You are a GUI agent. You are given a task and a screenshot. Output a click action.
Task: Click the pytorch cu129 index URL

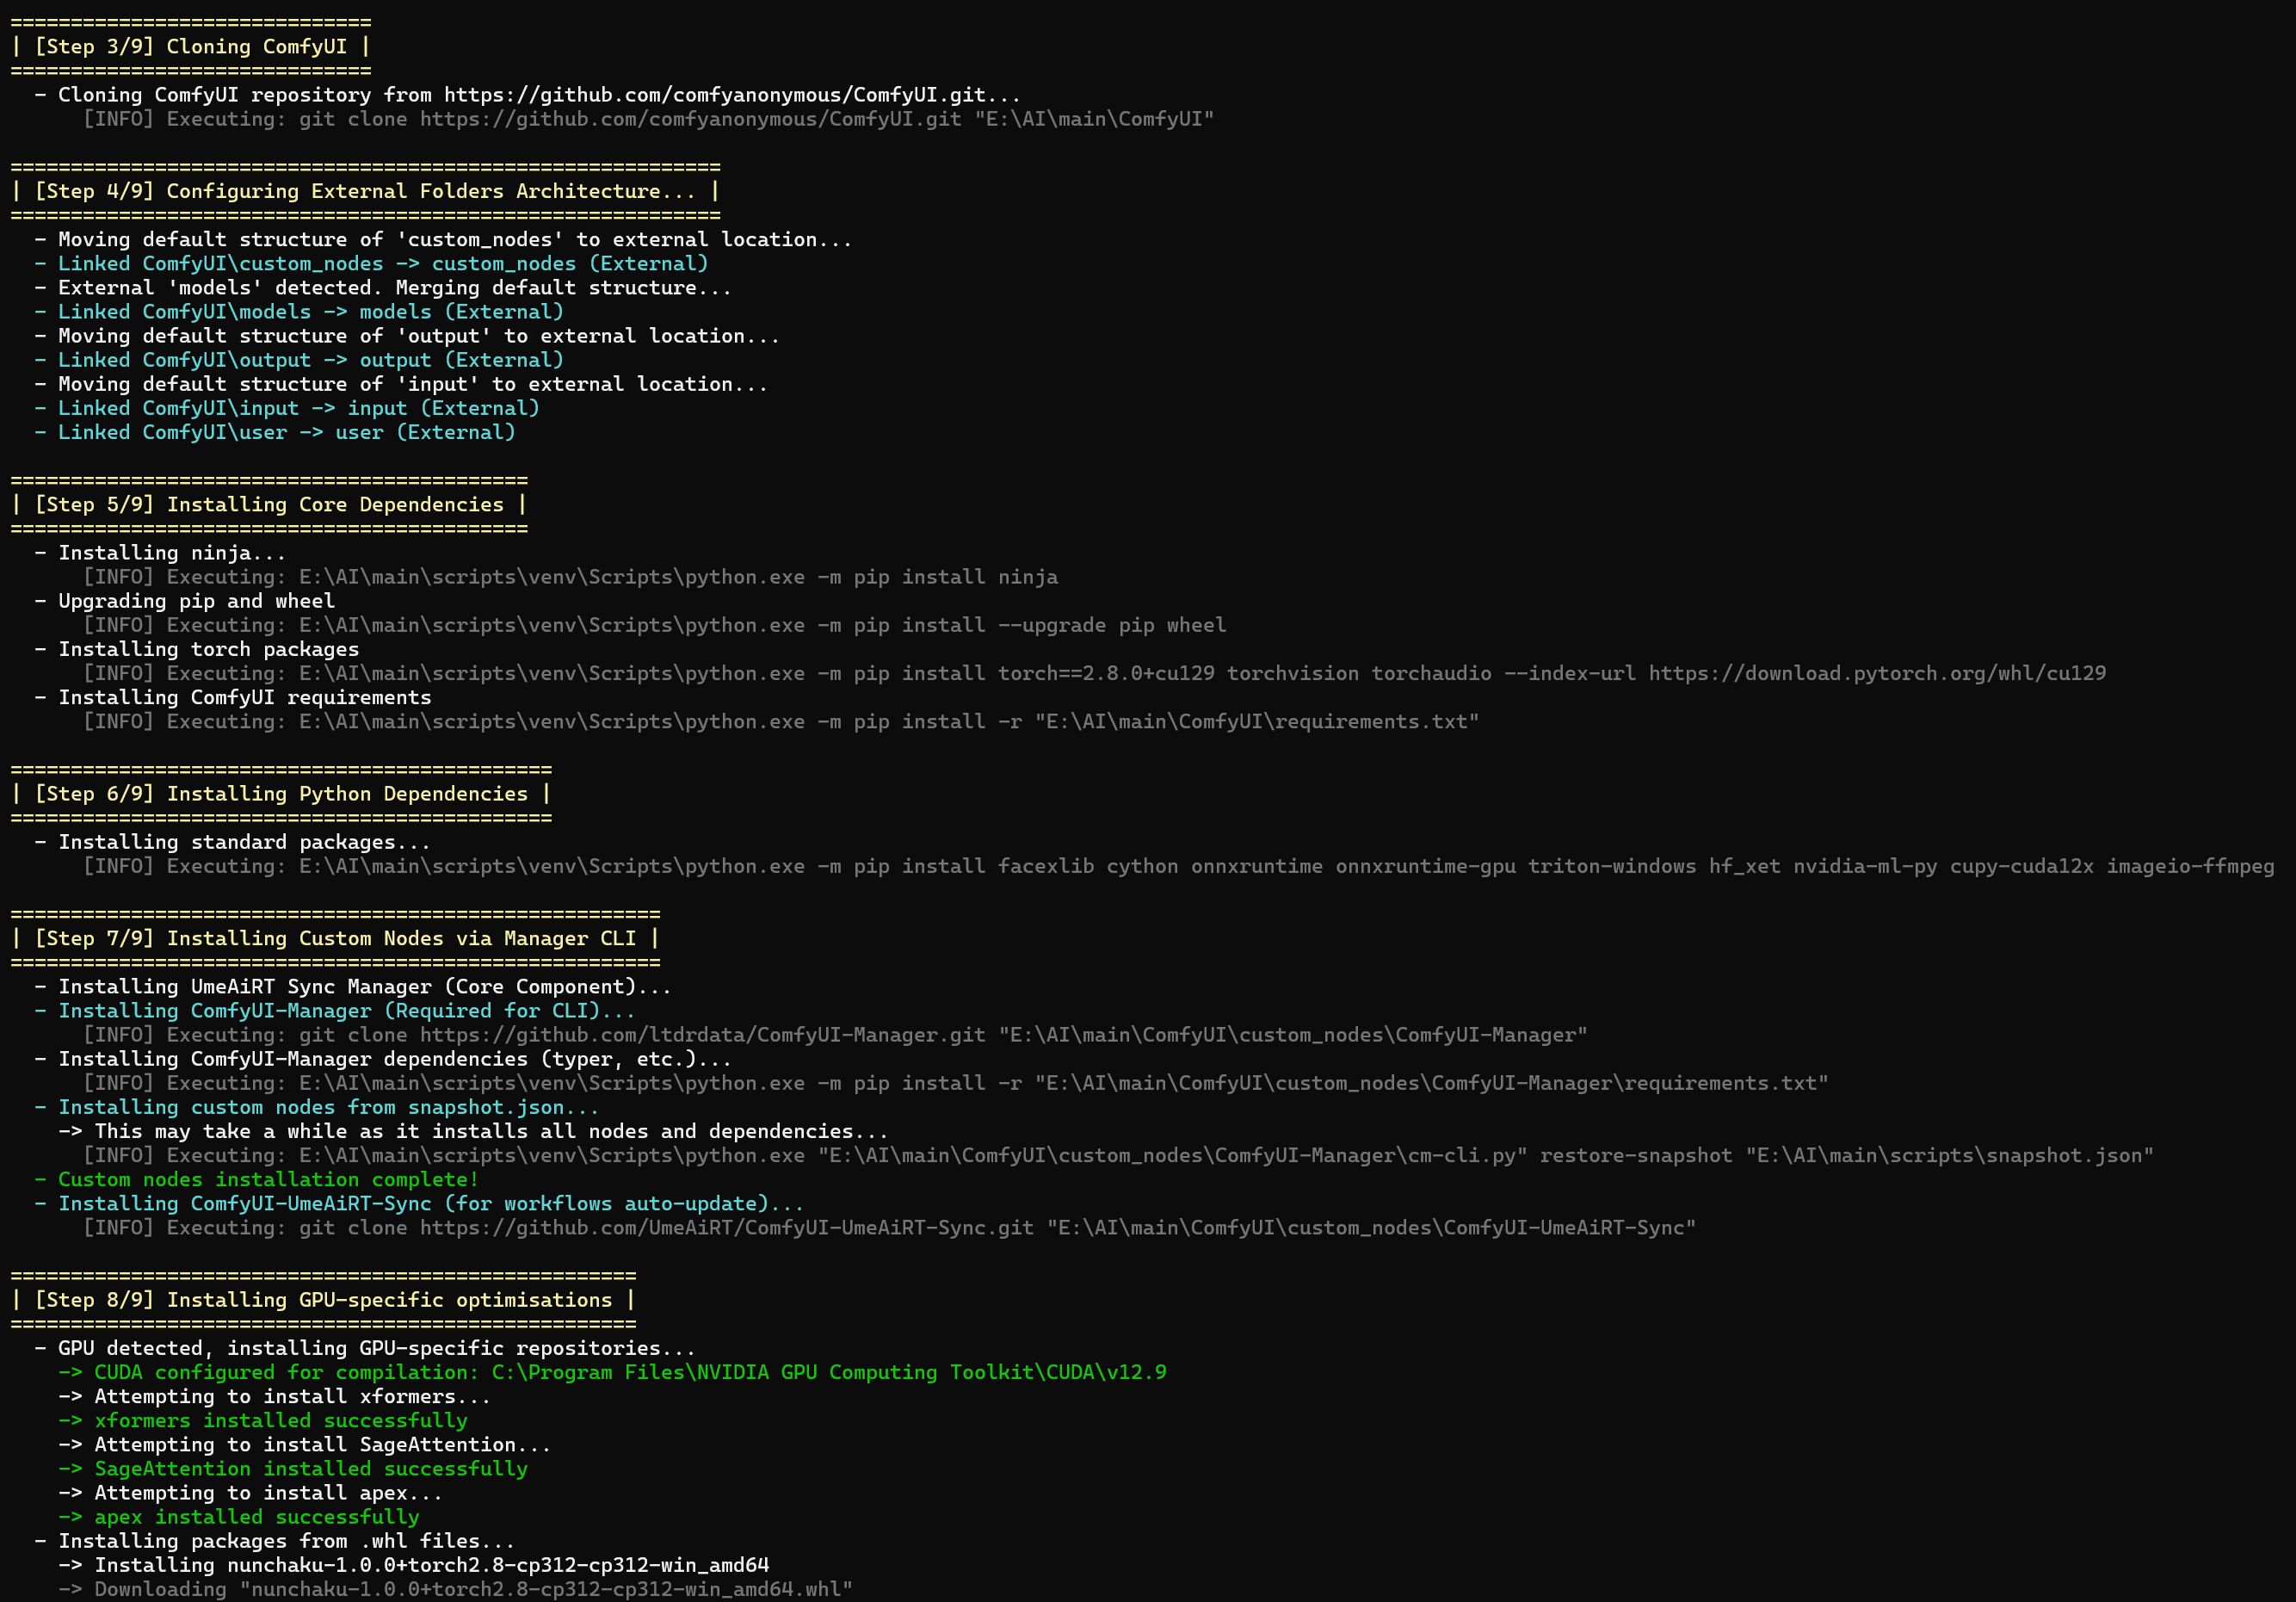1876,673
